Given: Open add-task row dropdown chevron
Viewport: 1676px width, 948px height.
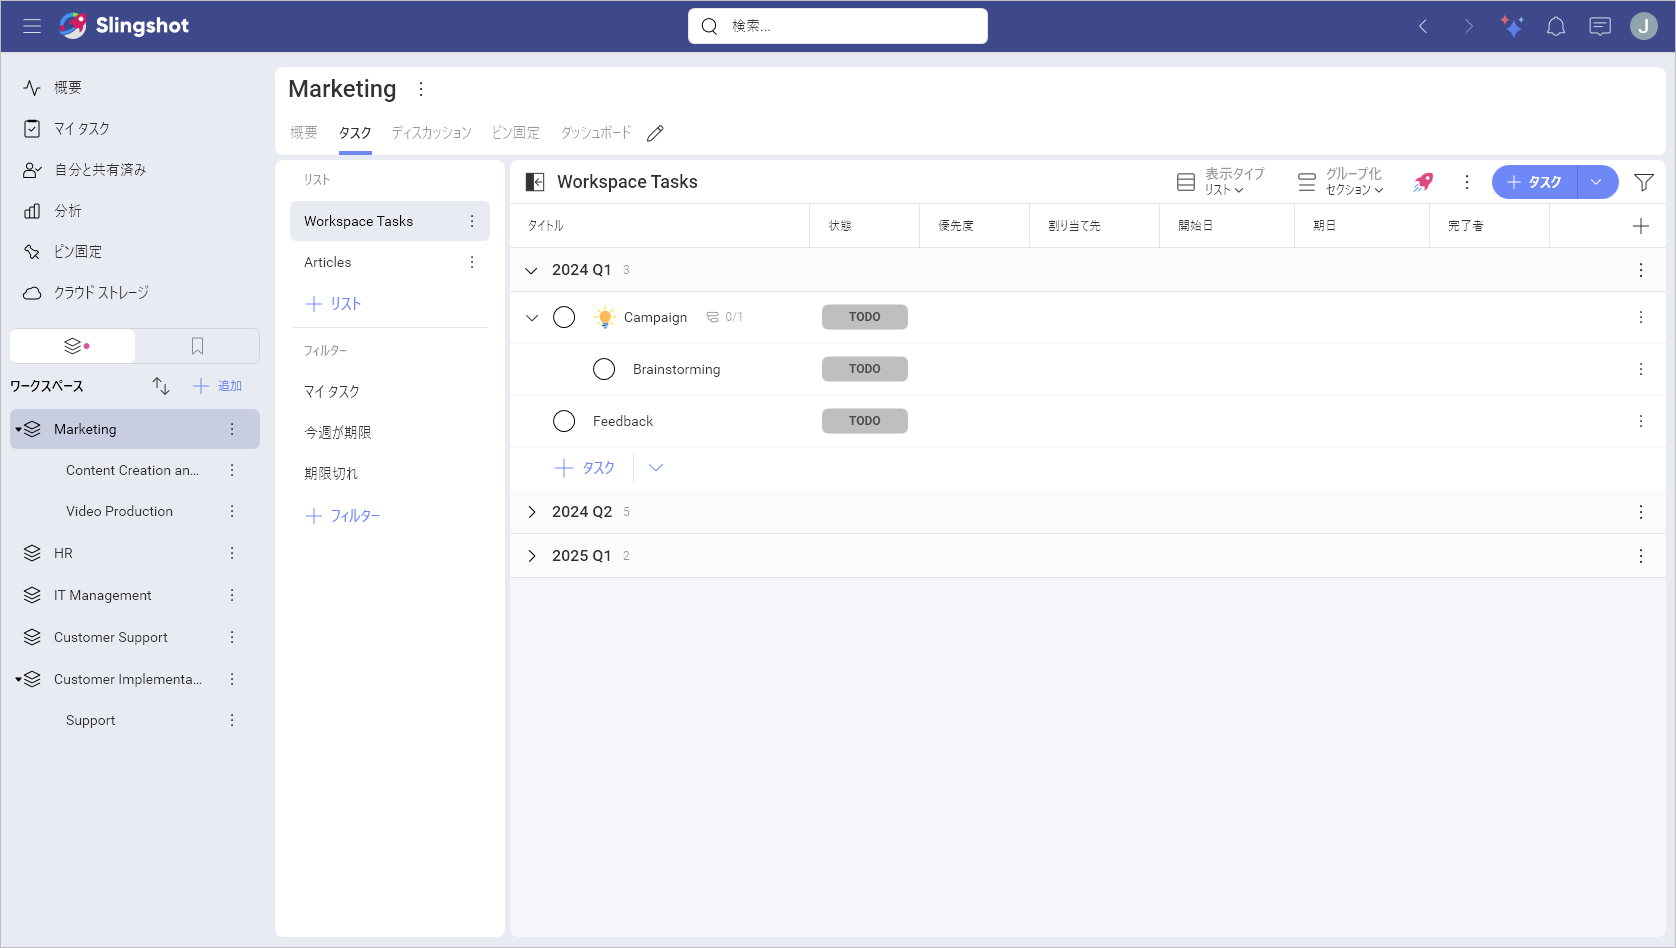Looking at the screenshot, I should pyautogui.click(x=656, y=468).
